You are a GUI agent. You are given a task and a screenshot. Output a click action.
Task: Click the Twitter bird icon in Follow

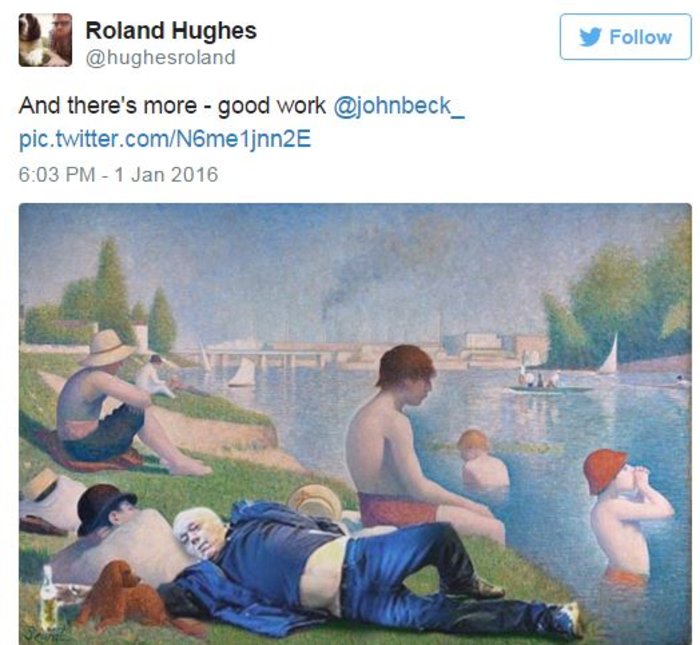pyautogui.click(x=591, y=37)
